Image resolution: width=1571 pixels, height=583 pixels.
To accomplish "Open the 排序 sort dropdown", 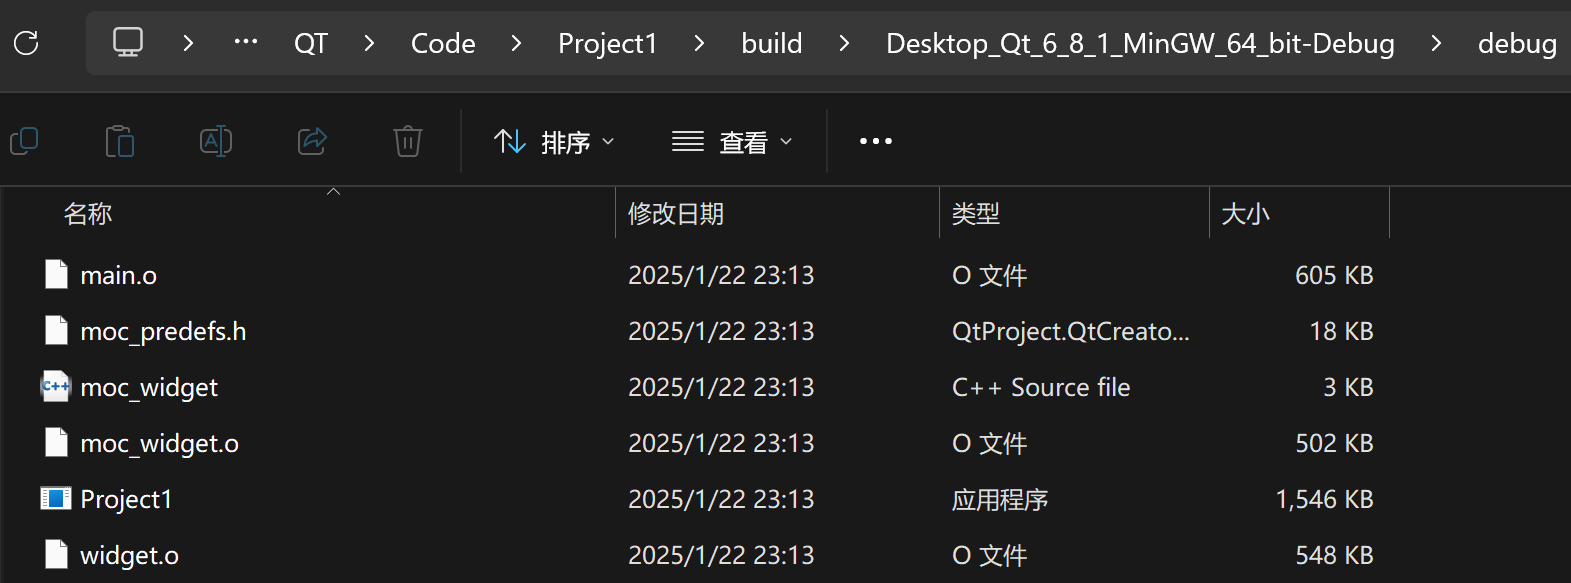I will coord(556,141).
